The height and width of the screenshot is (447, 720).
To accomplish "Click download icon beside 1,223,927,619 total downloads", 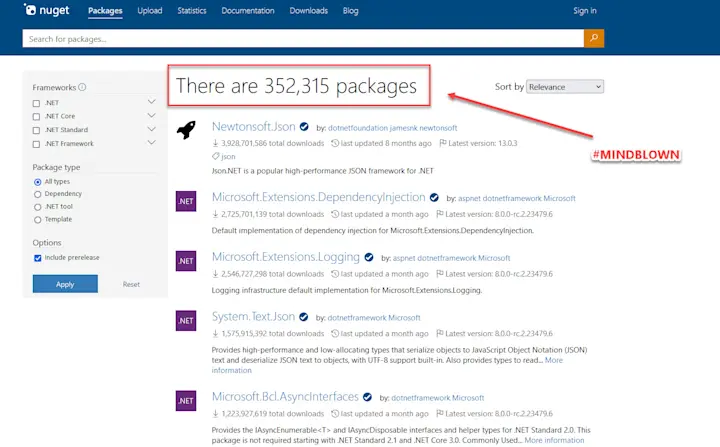I will coord(215,413).
